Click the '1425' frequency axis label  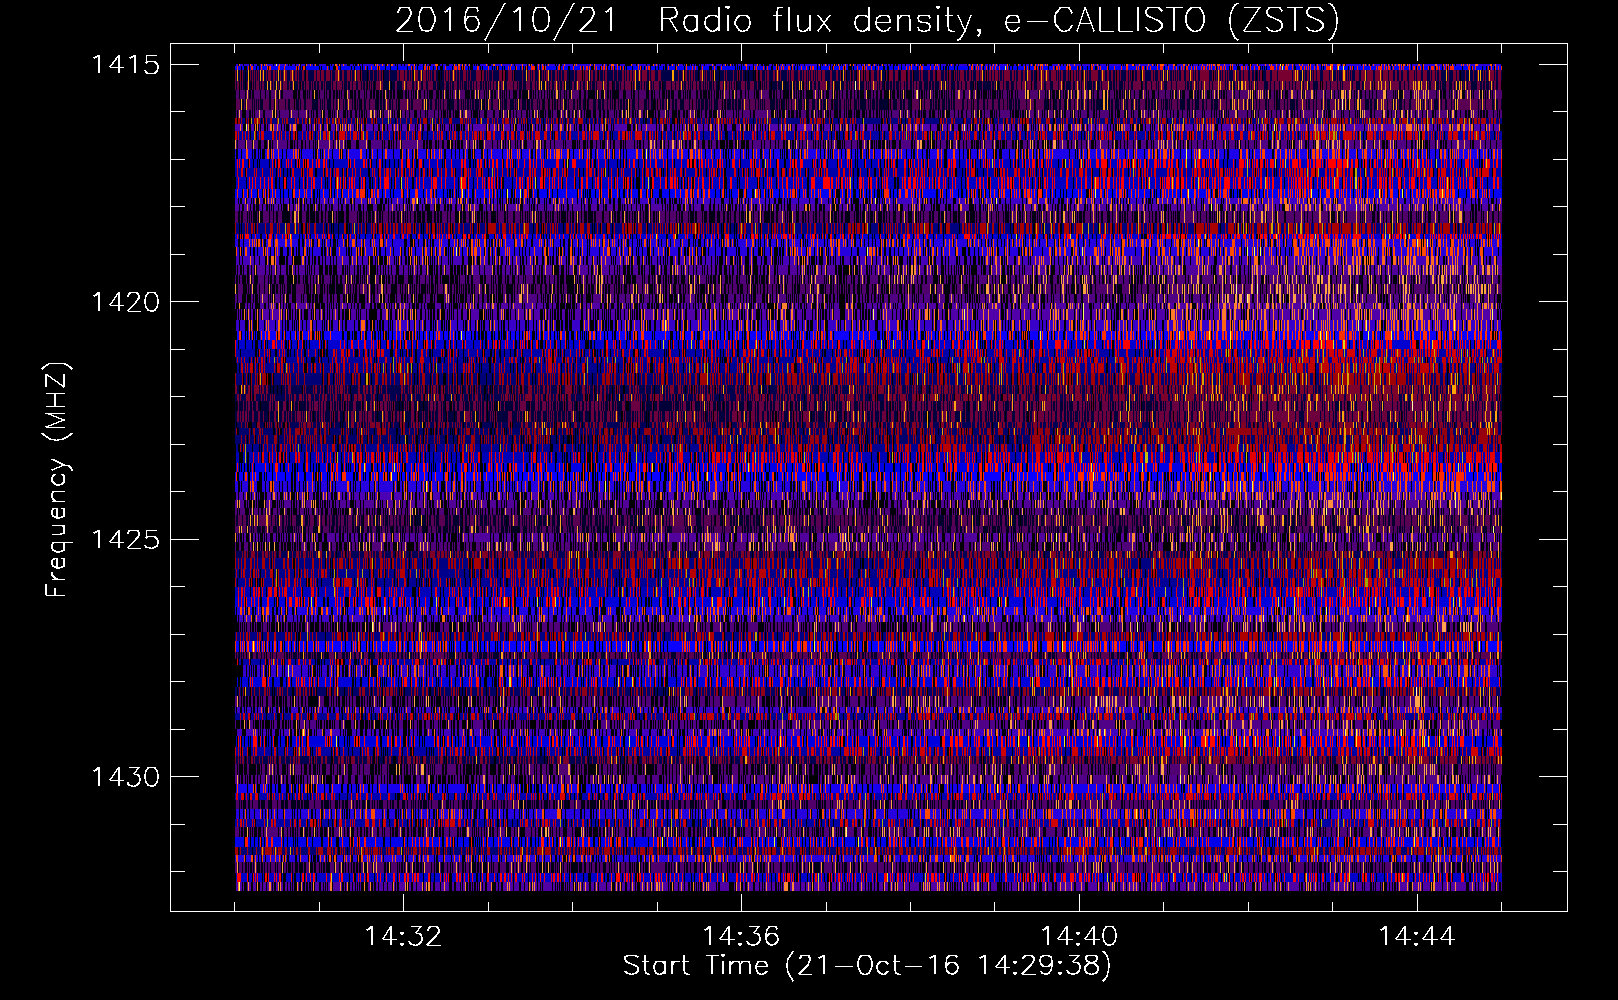pos(125,540)
